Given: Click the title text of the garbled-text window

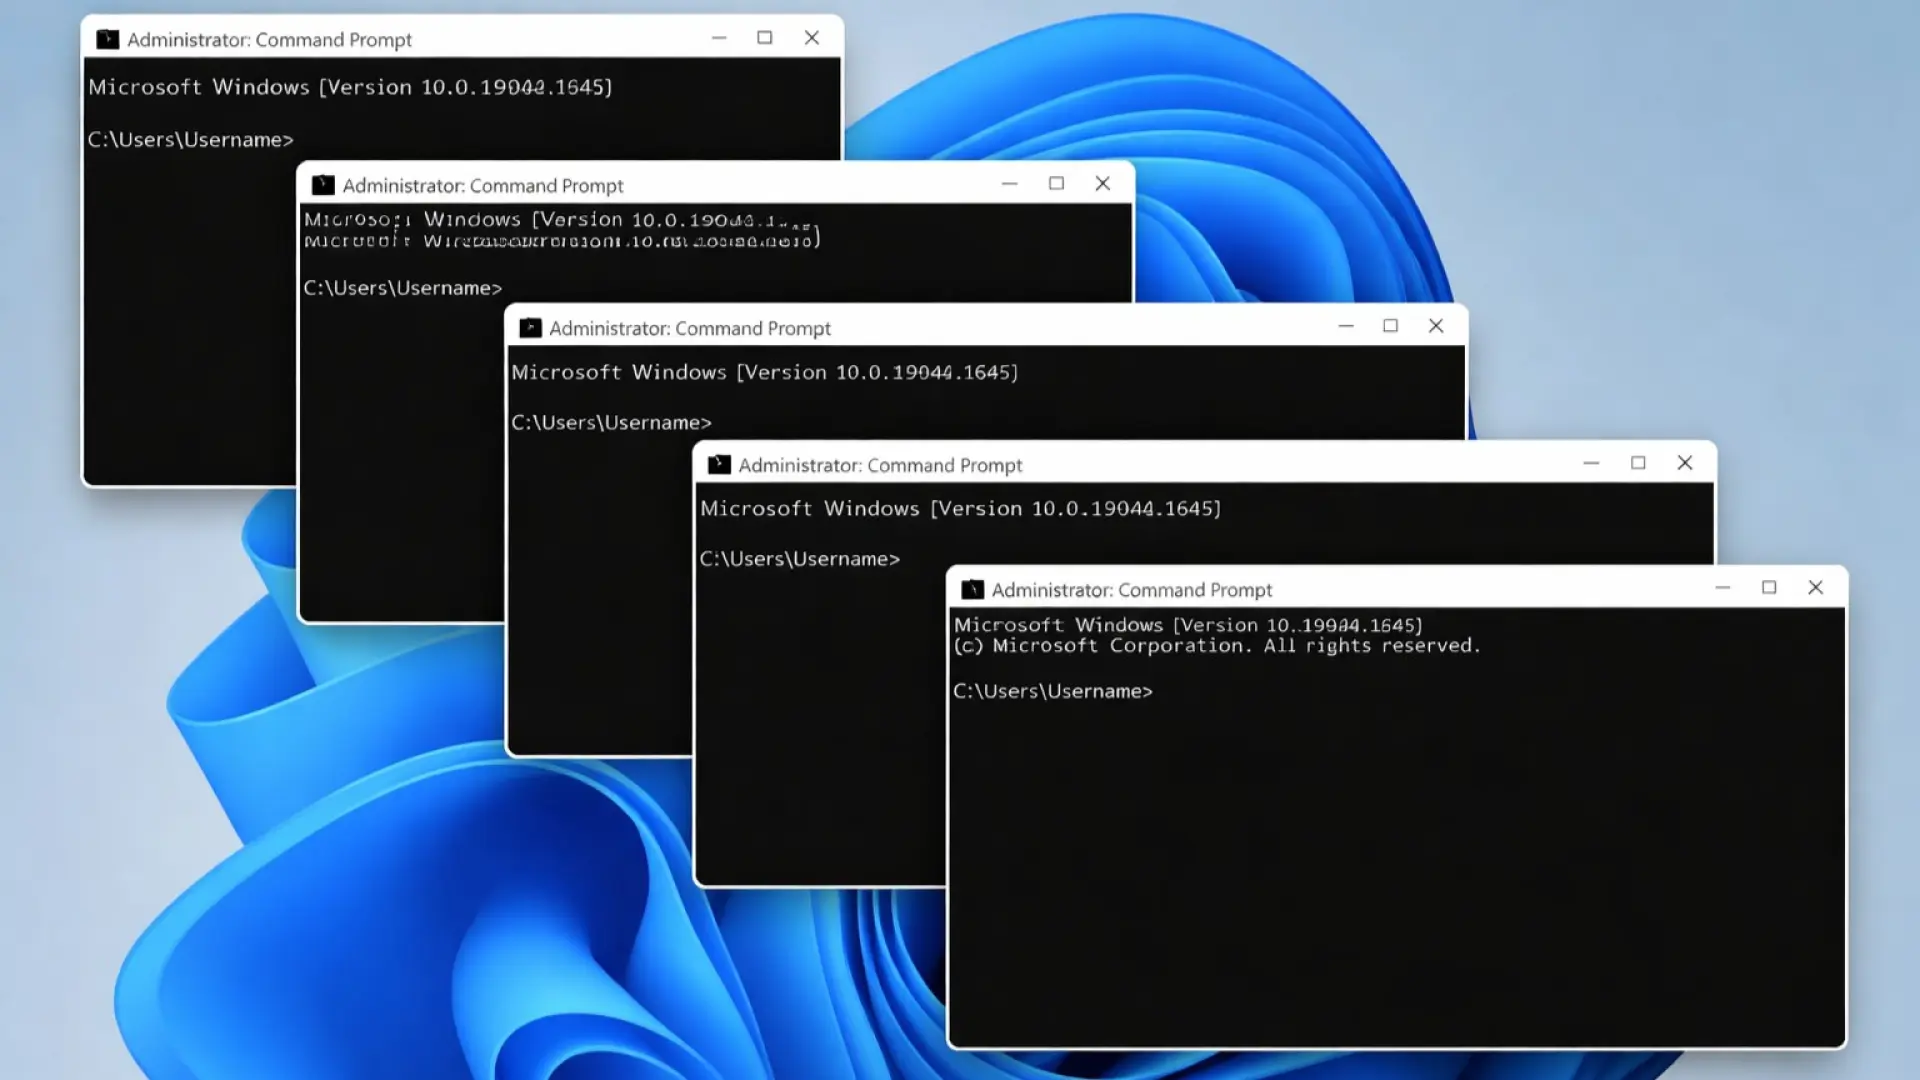Looking at the screenshot, I should pos(483,186).
